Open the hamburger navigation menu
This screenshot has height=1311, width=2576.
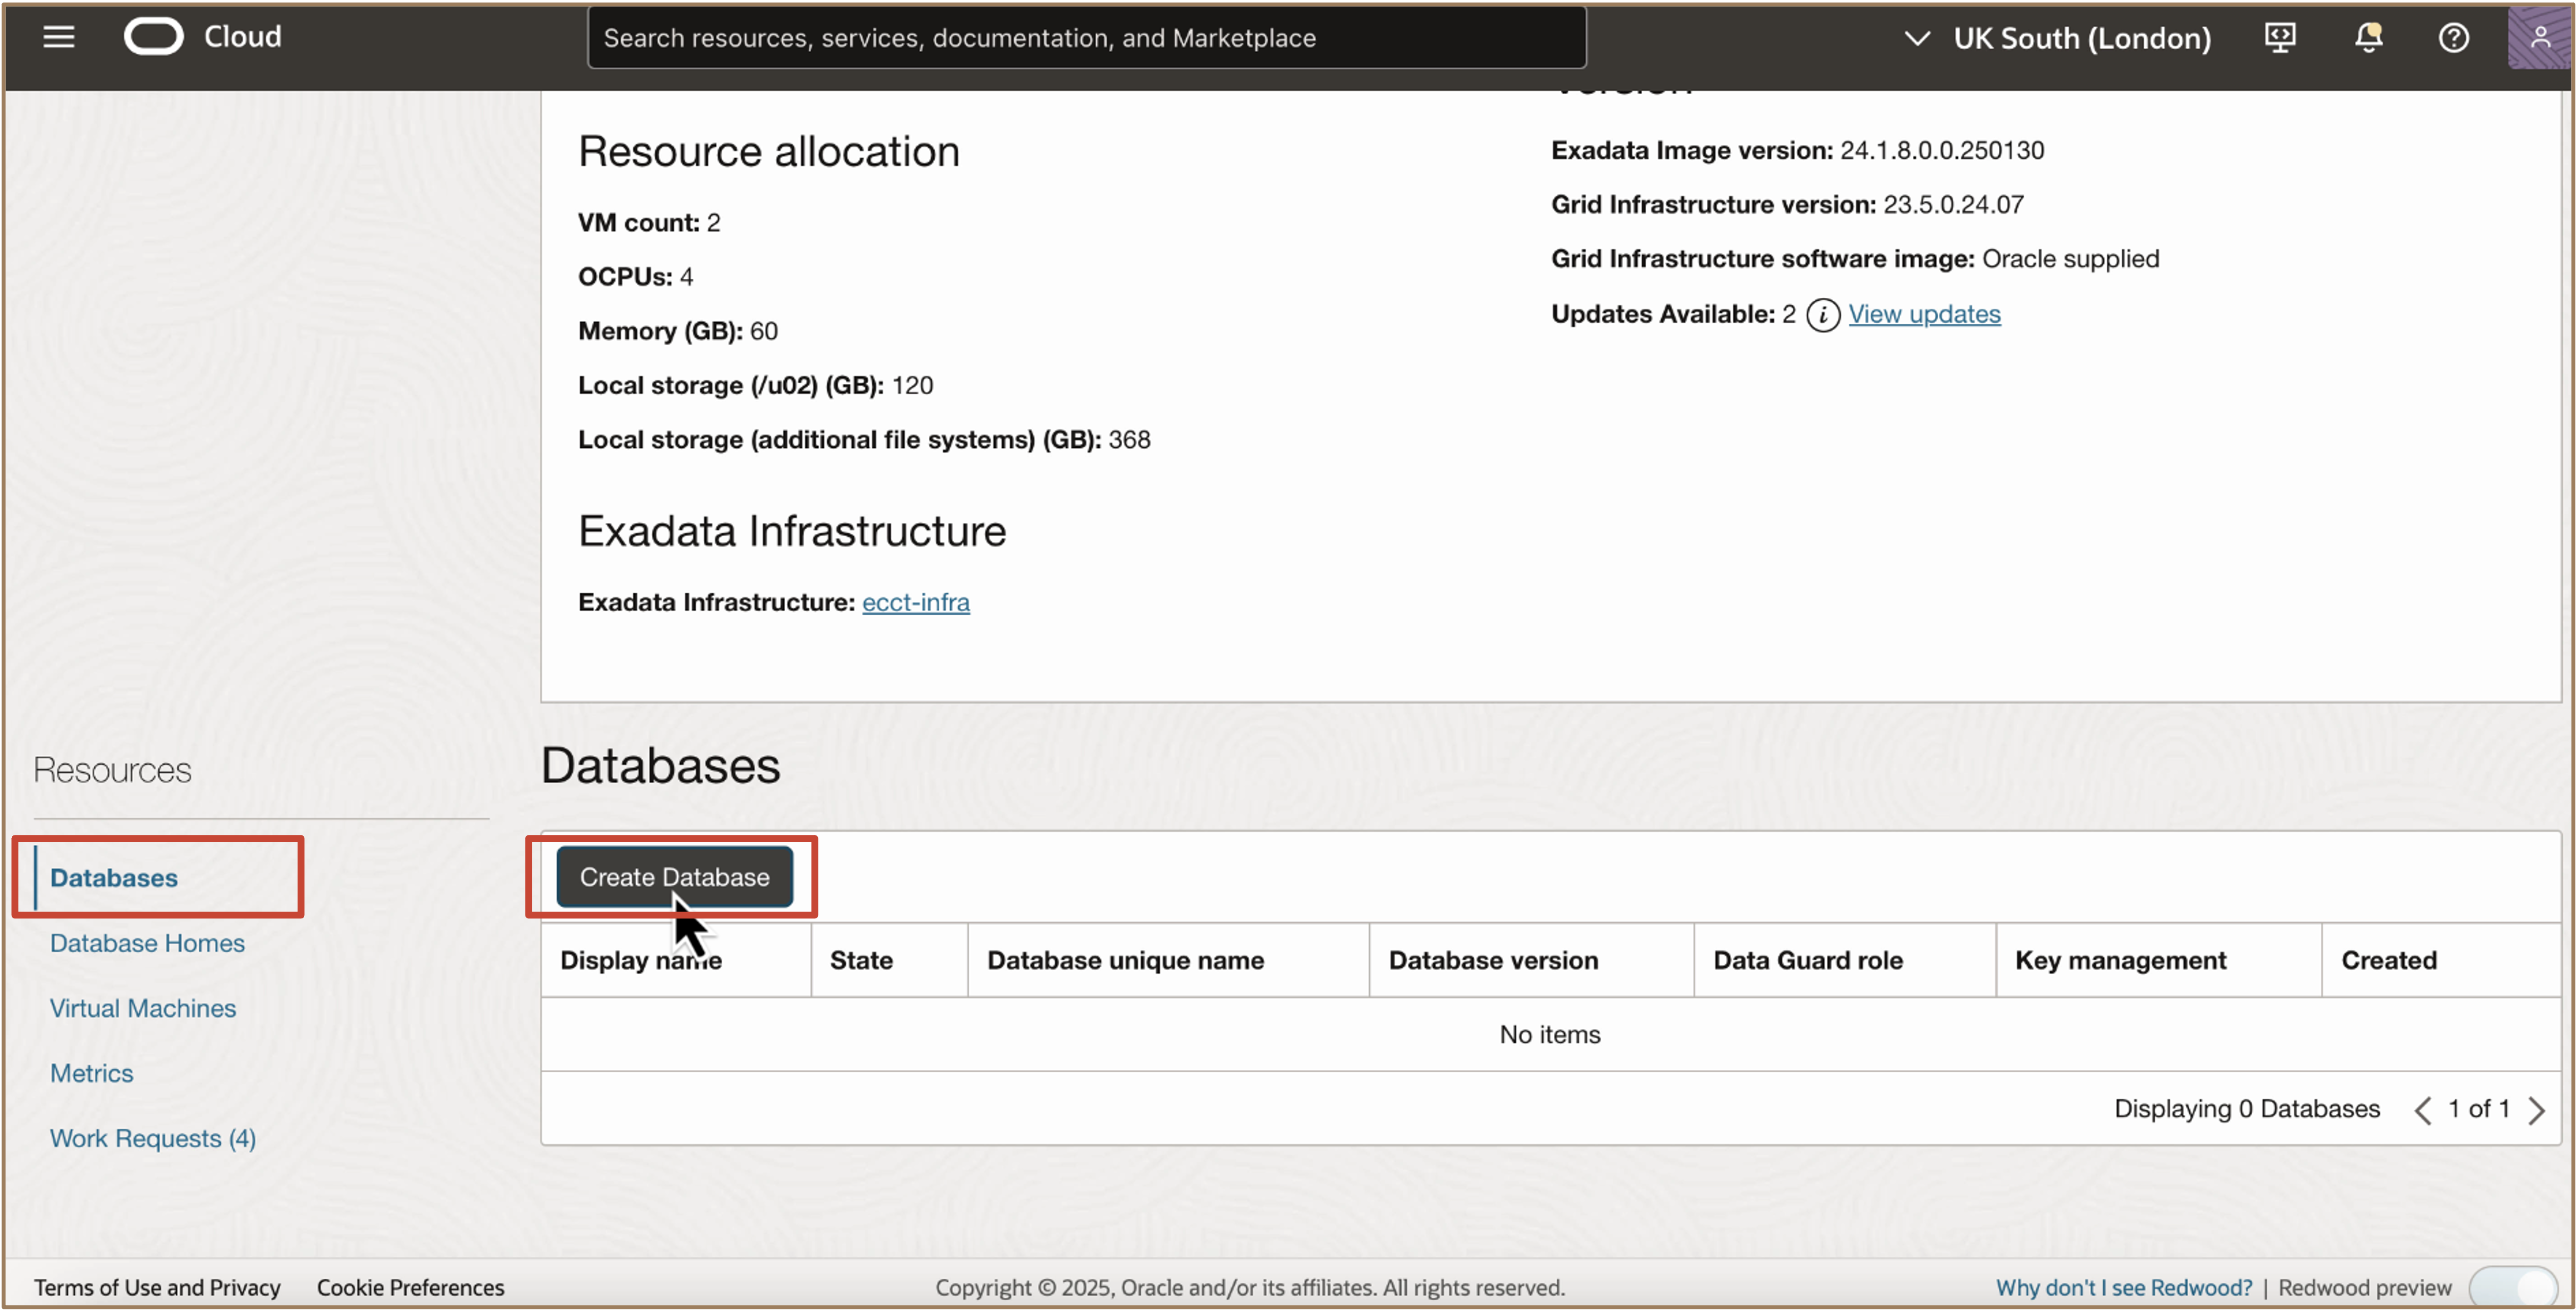[x=59, y=37]
